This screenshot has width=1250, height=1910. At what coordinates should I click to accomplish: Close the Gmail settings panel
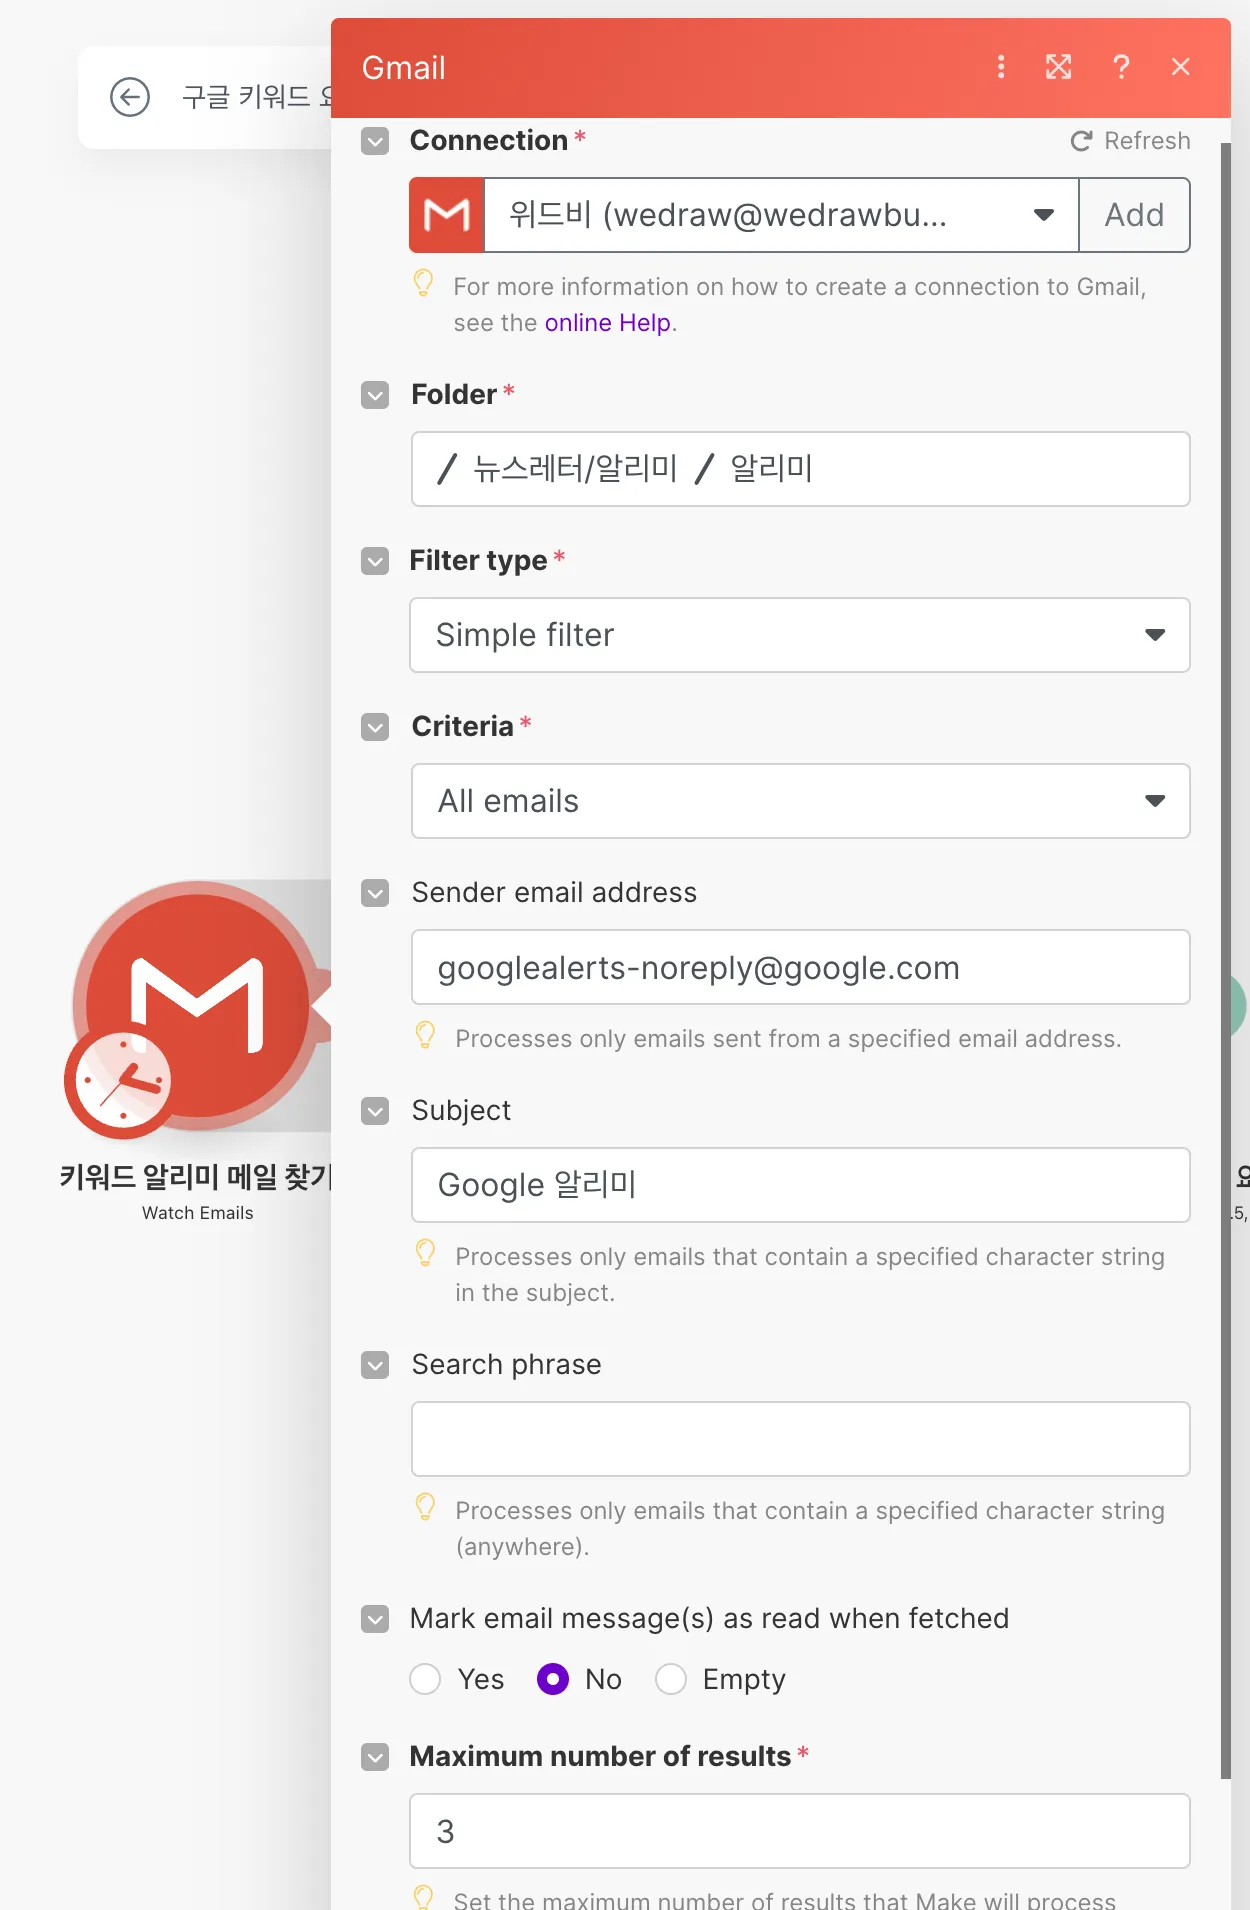coord(1181,67)
